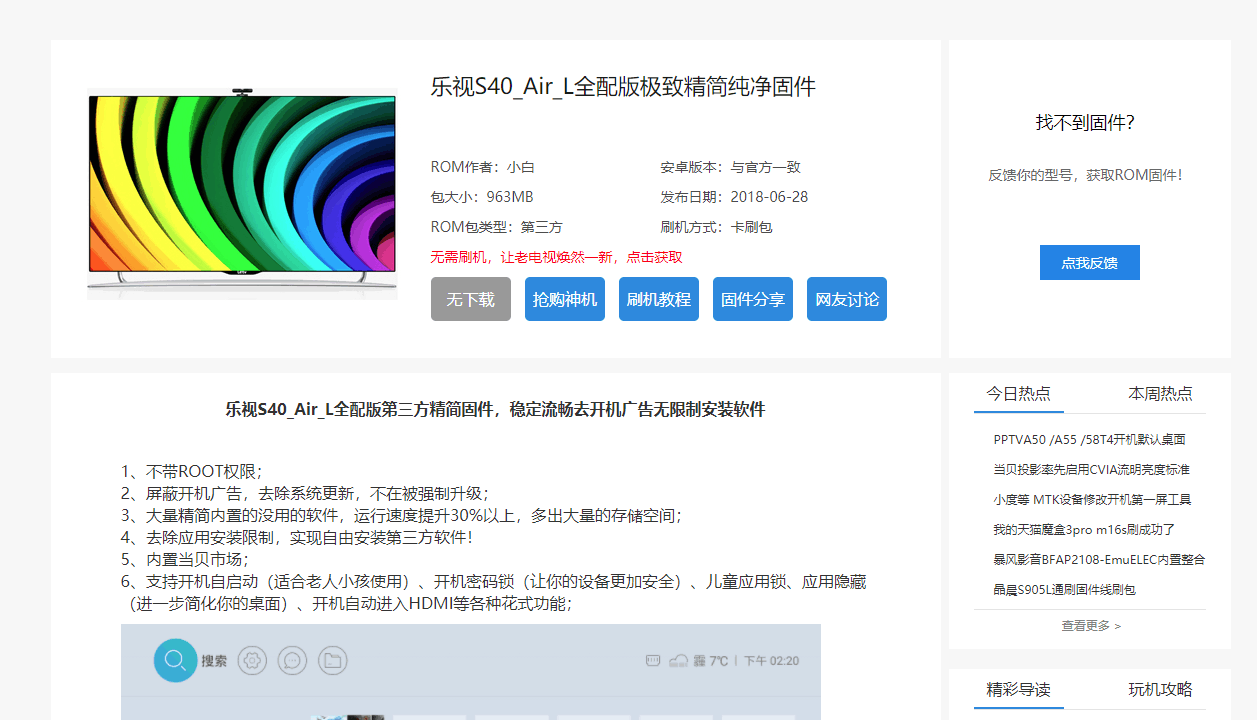Screen dimensions: 1257x720
Task: Open 我的天猫魔盒3pro m16s刷成功了 link
Action: coord(1084,529)
